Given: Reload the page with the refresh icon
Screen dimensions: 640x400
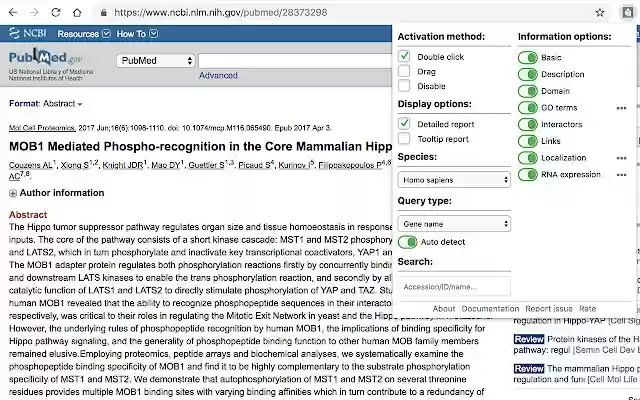Looking at the screenshot, I should coord(56,13).
